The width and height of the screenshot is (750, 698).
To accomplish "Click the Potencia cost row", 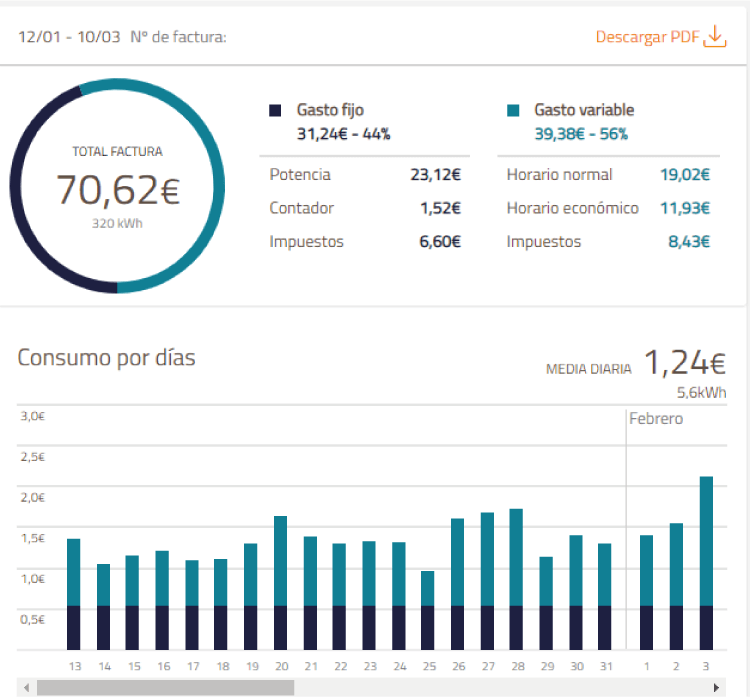I will pyautogui.click(x=365, y=175).
